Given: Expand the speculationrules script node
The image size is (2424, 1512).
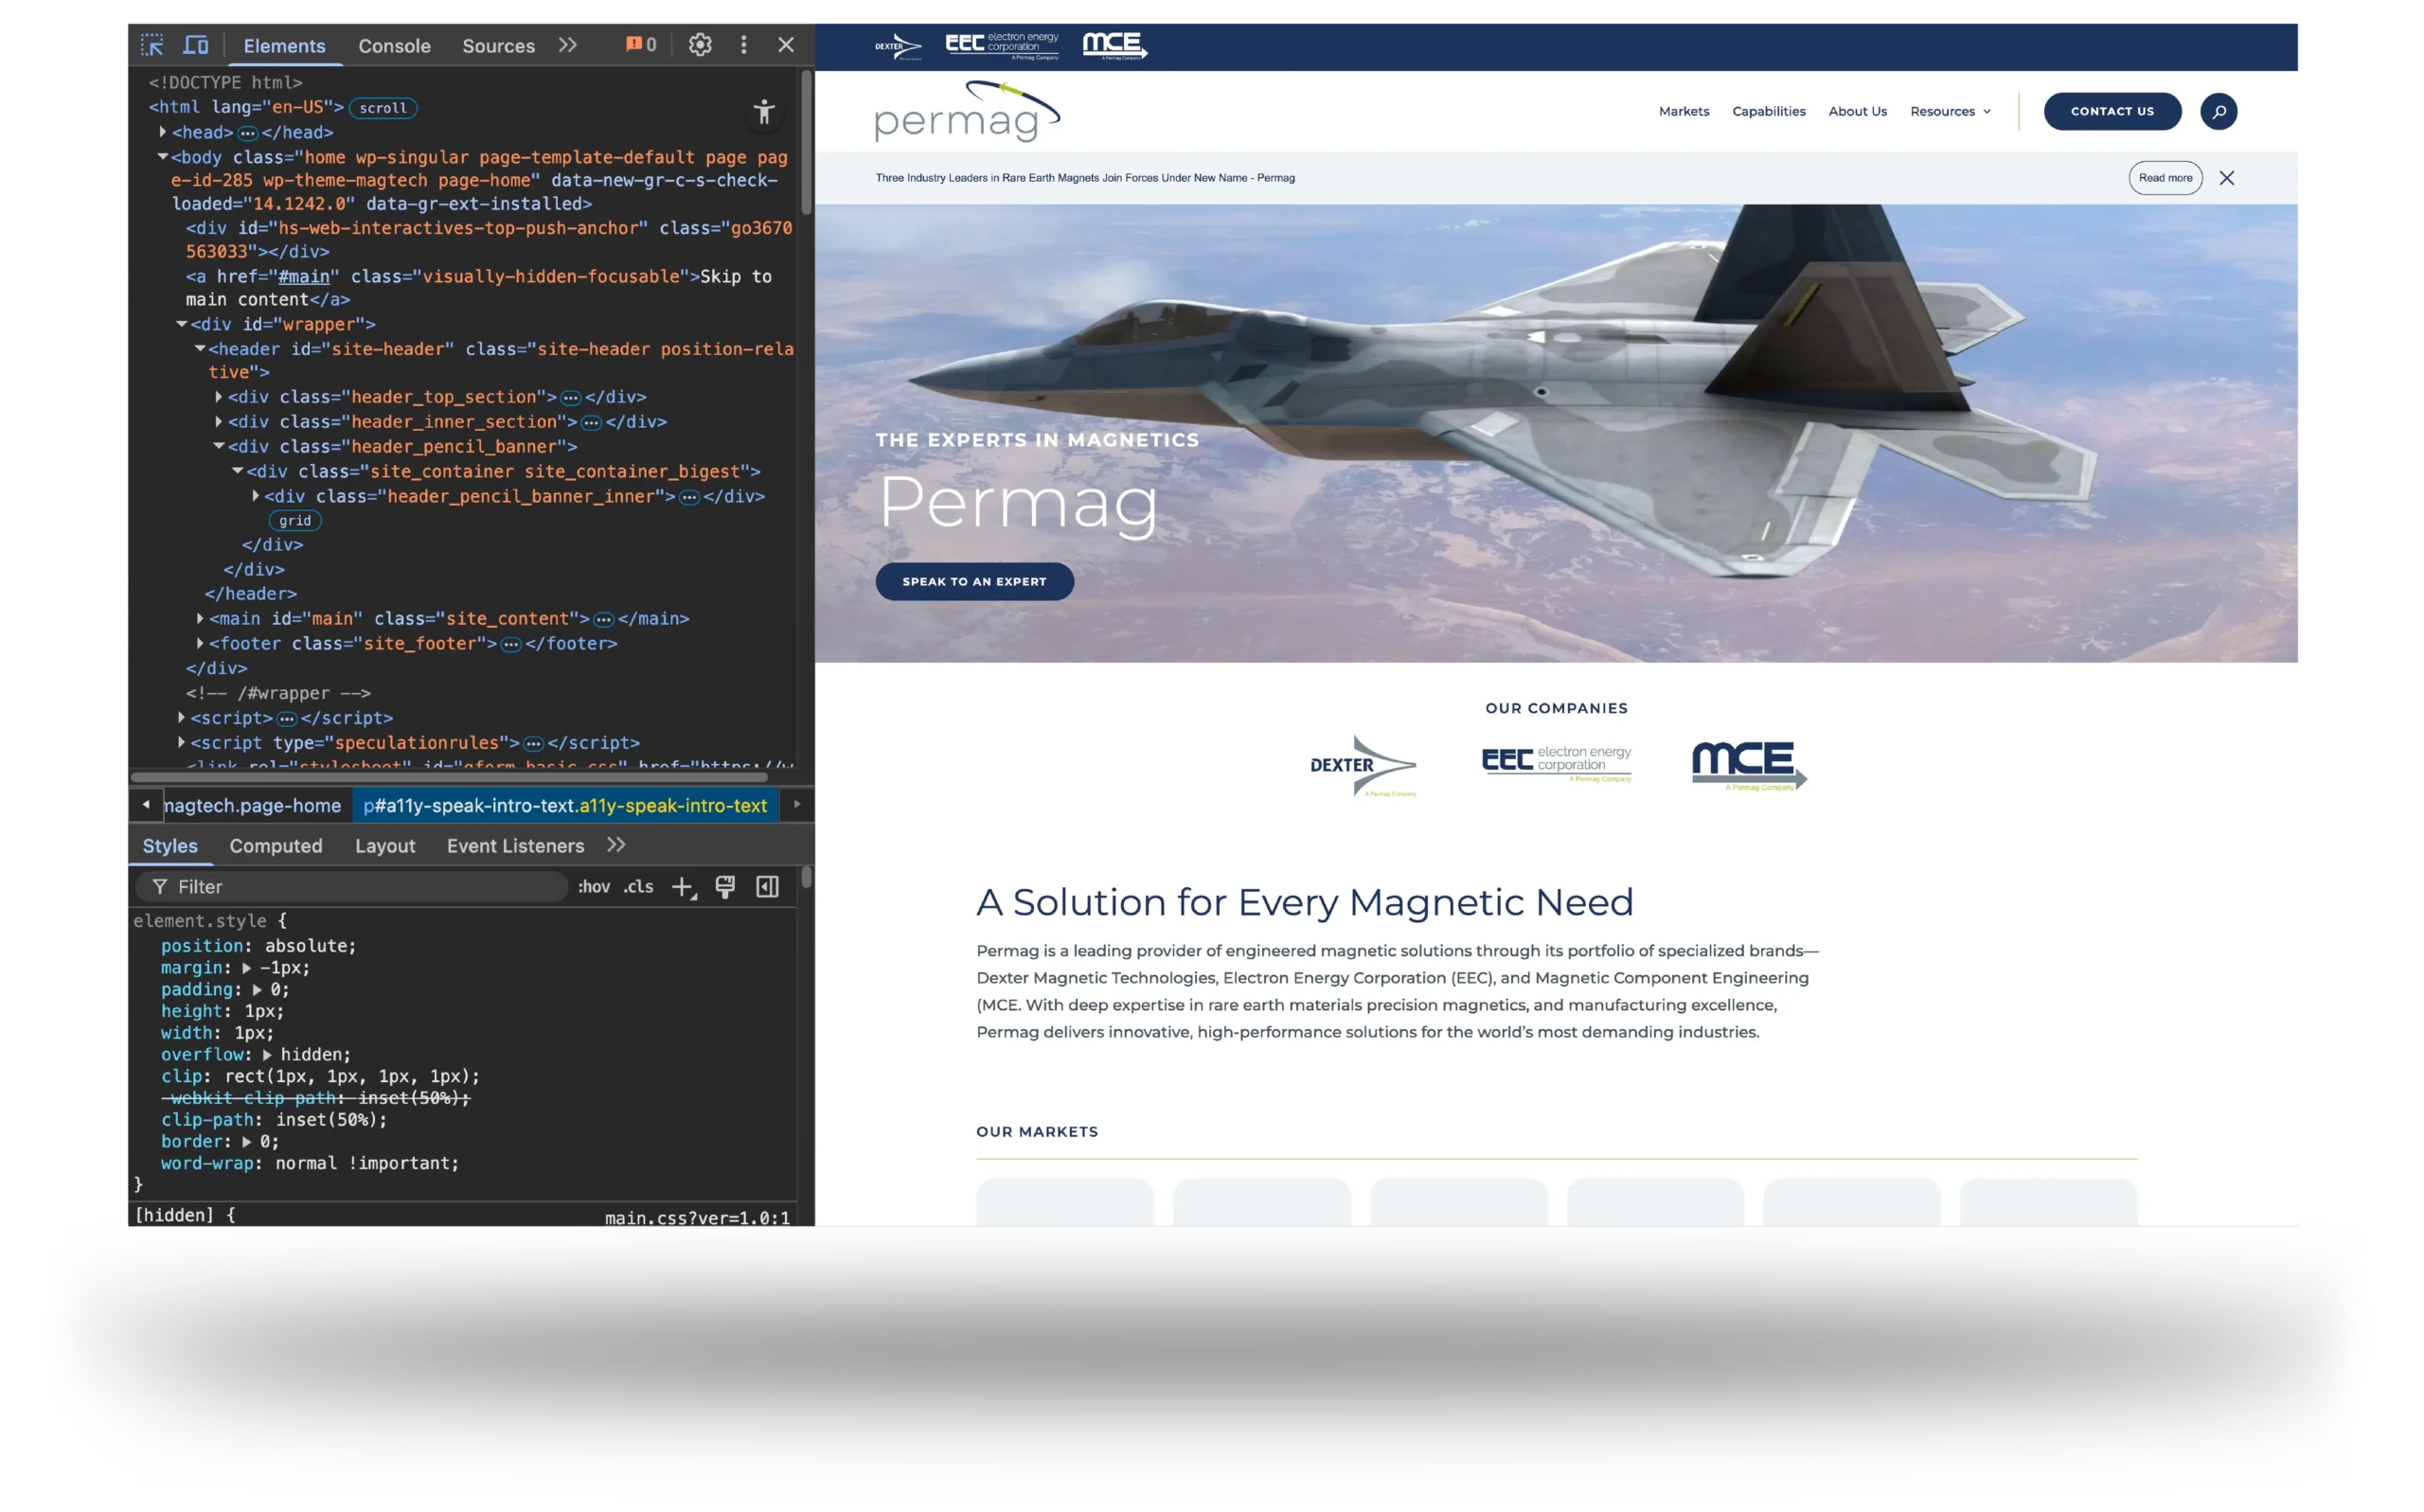Looking at the screenshot, I should click(182, 743).
